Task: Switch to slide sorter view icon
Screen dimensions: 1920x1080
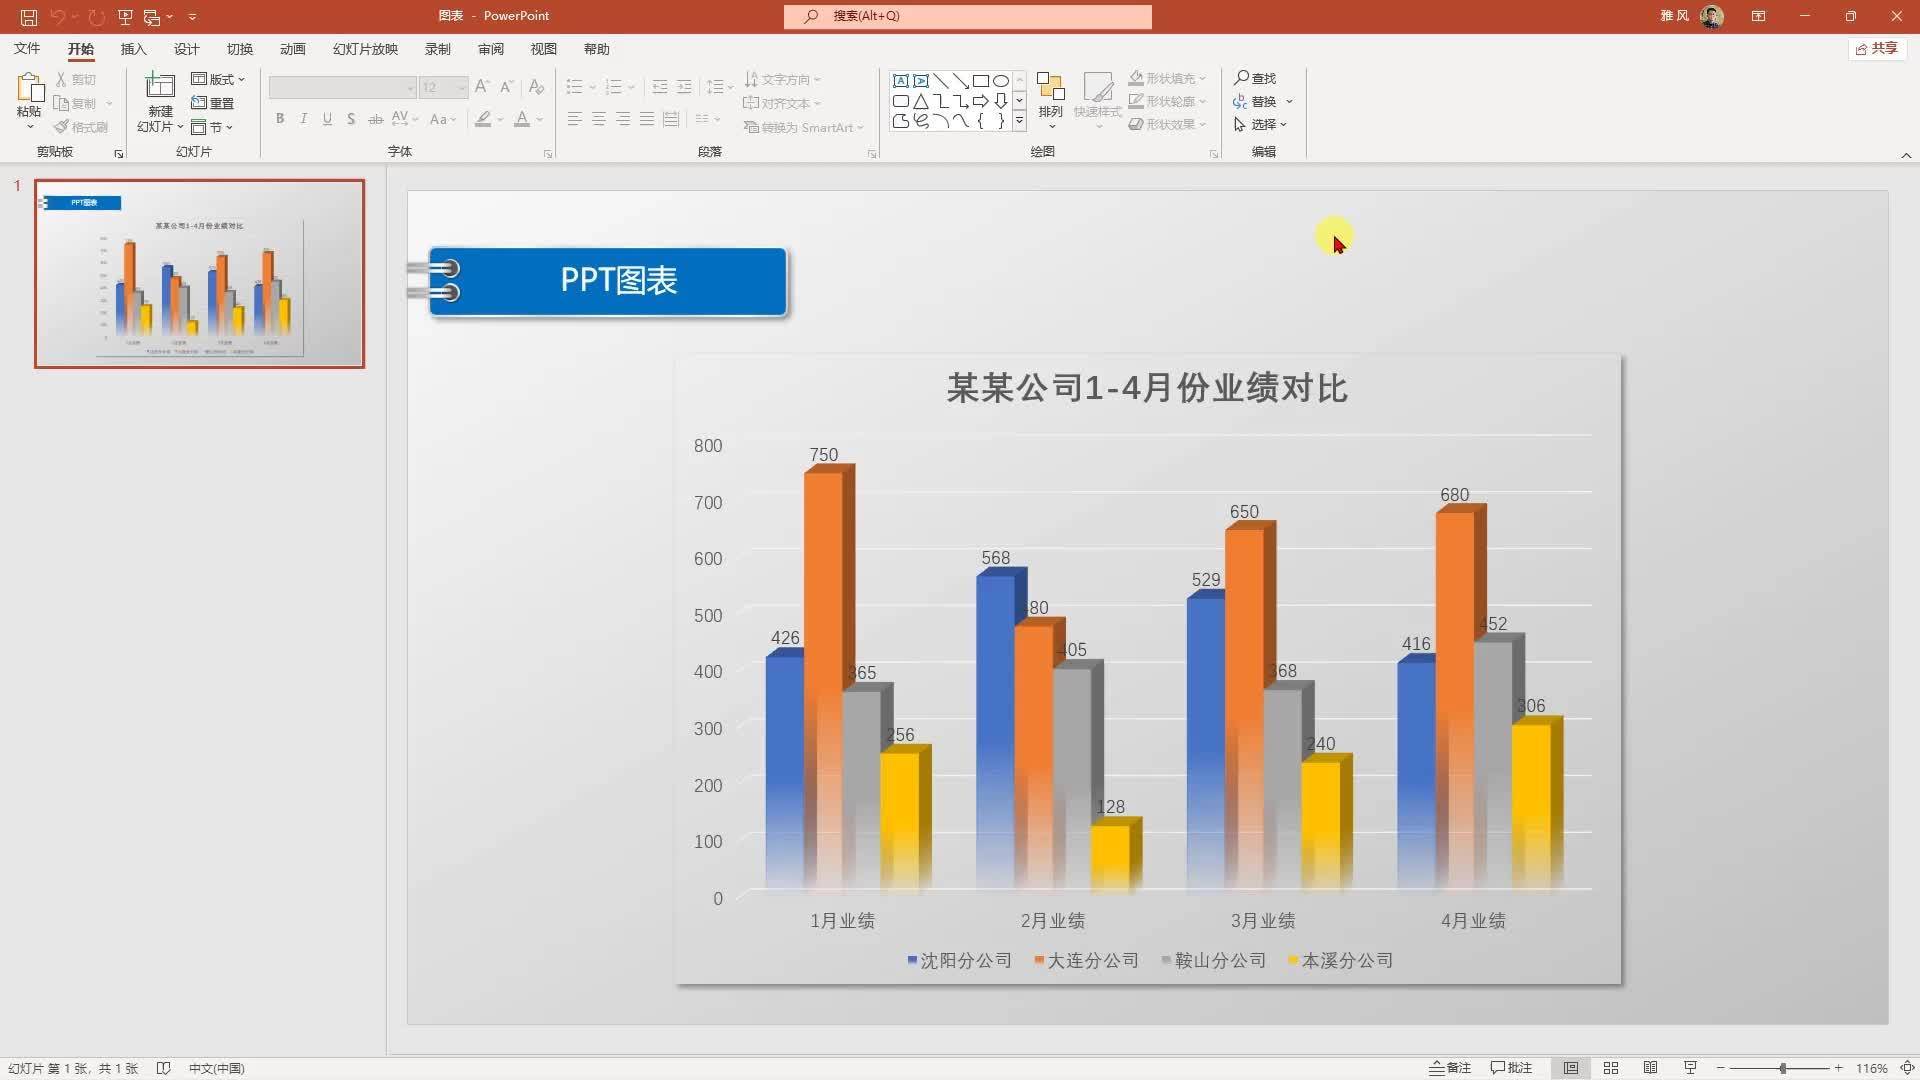Action: 1611,1068
